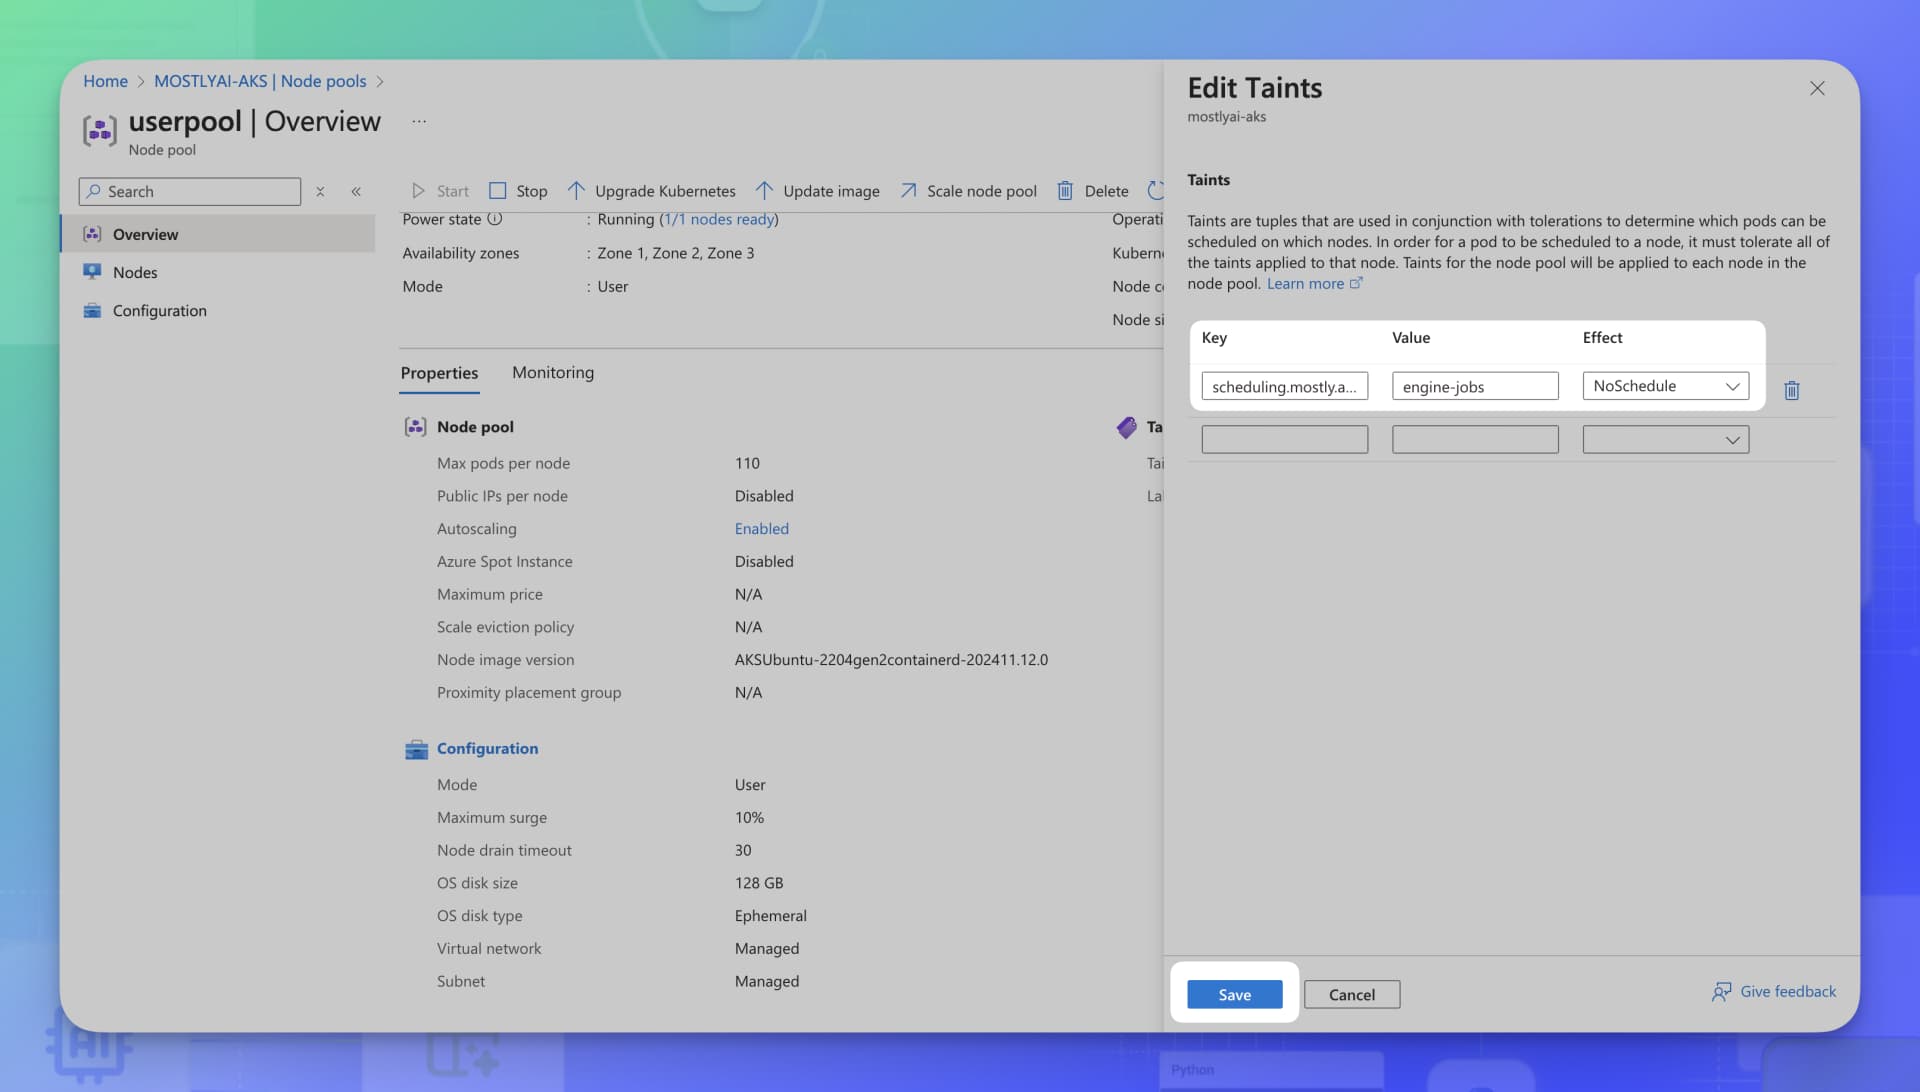Screen dimensions: 1920x1092
Task: Collapse the sidebar with the double-chevron
Action: coord(356,191)
